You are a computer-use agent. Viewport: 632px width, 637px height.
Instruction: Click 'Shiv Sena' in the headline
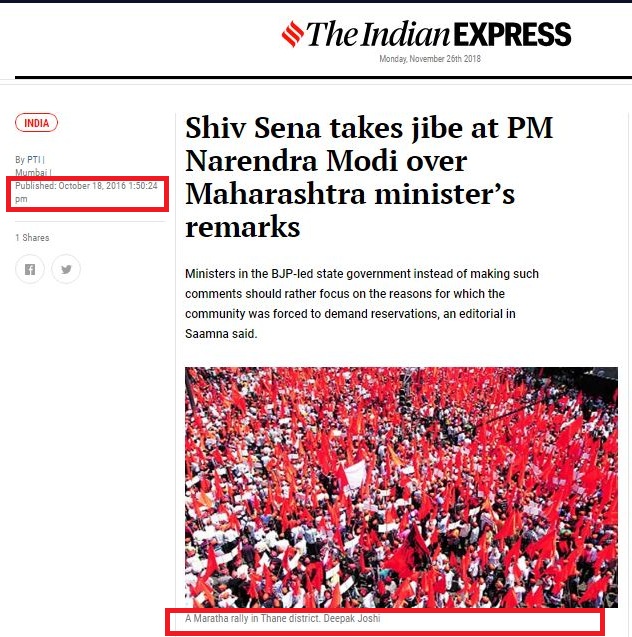[253, 128]
